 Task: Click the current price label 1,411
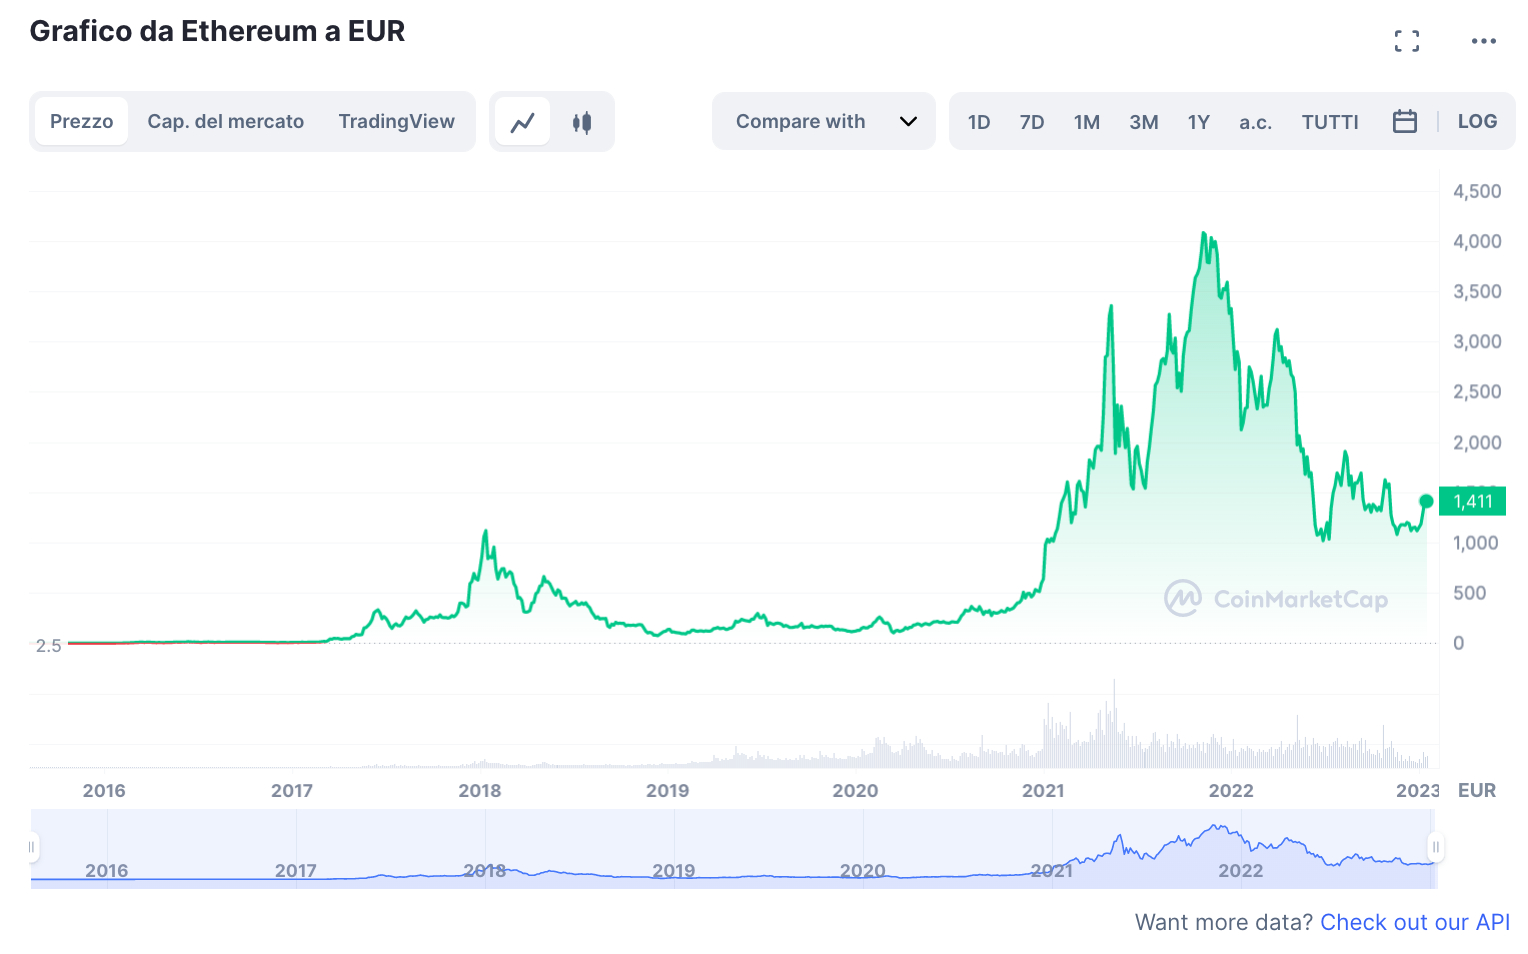(1472, 501)
